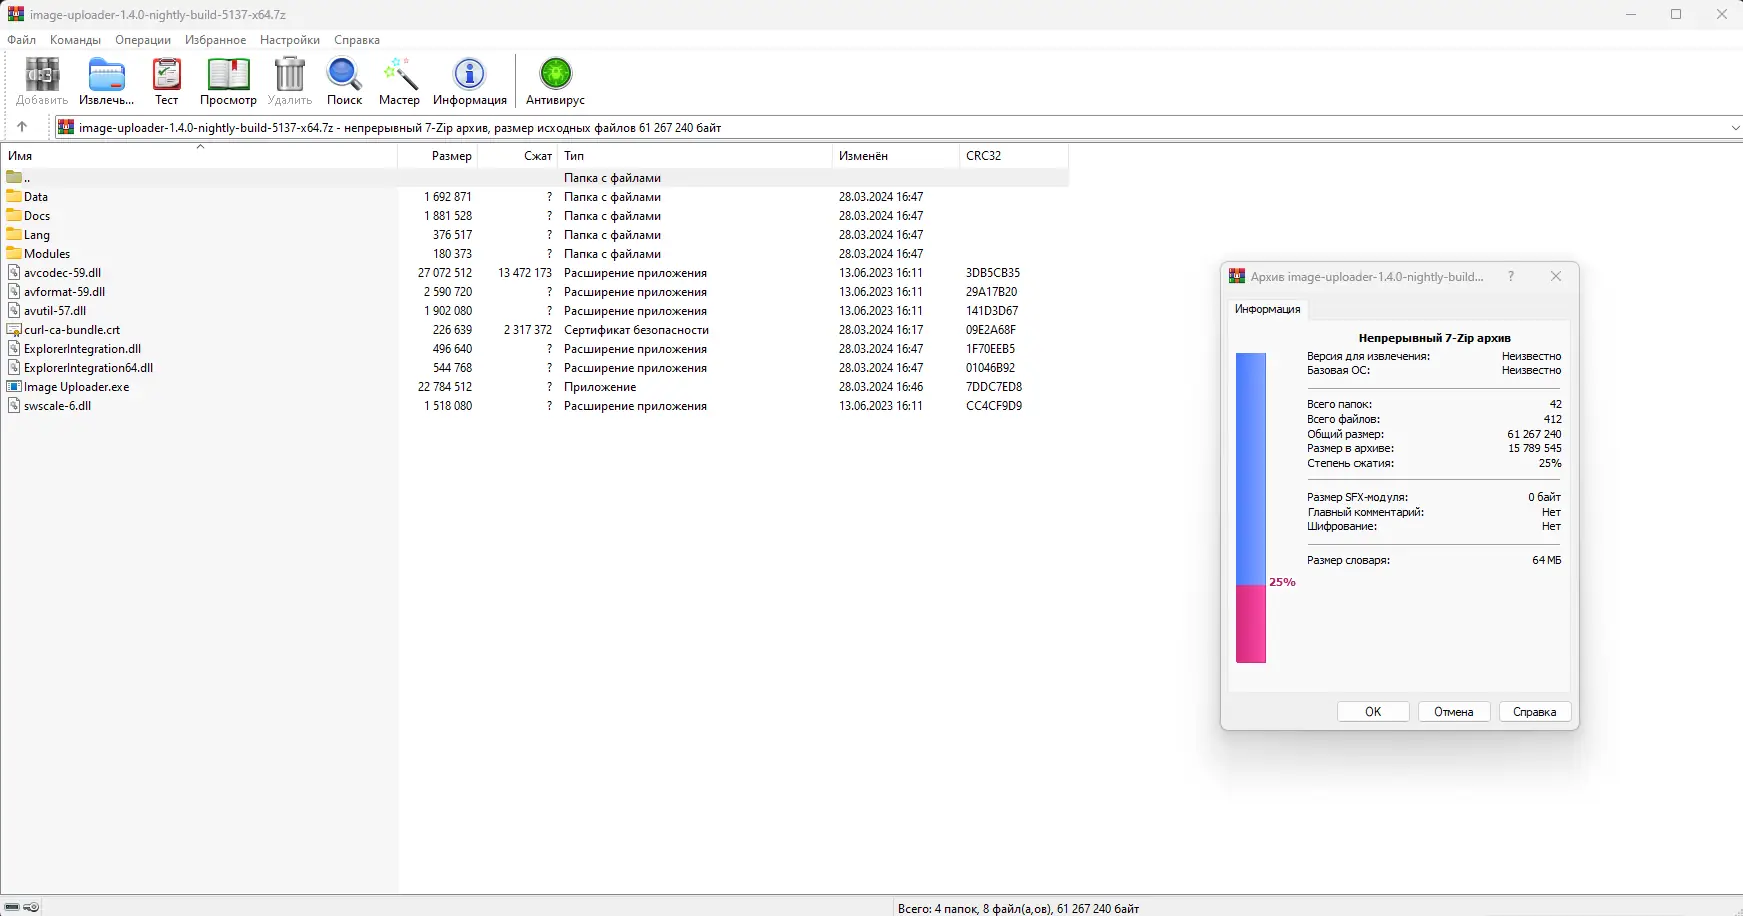The width and height of the screenshot is (1743, 916).
Task: Click the ExplorerIntegration64.dll file icon
Action: [14, 367]
